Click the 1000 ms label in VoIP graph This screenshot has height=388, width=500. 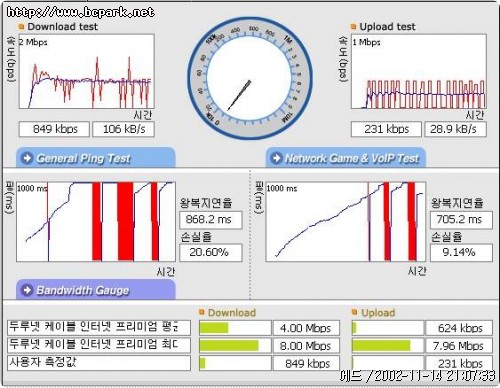(282, 188)
